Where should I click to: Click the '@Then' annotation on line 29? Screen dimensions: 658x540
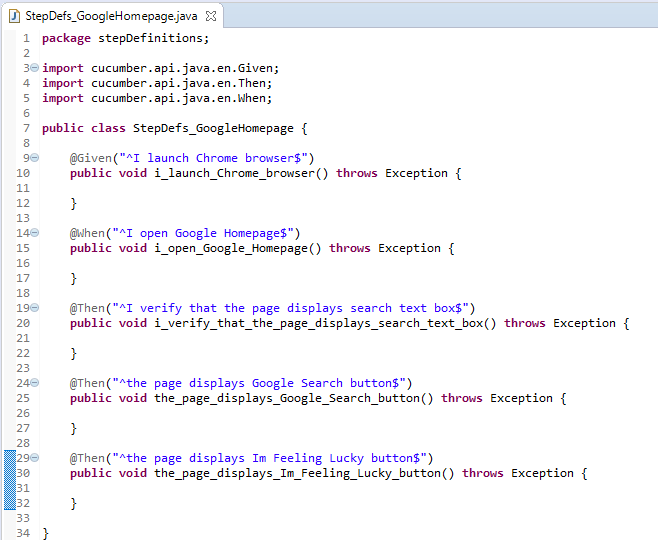click(x=87, y=458)
